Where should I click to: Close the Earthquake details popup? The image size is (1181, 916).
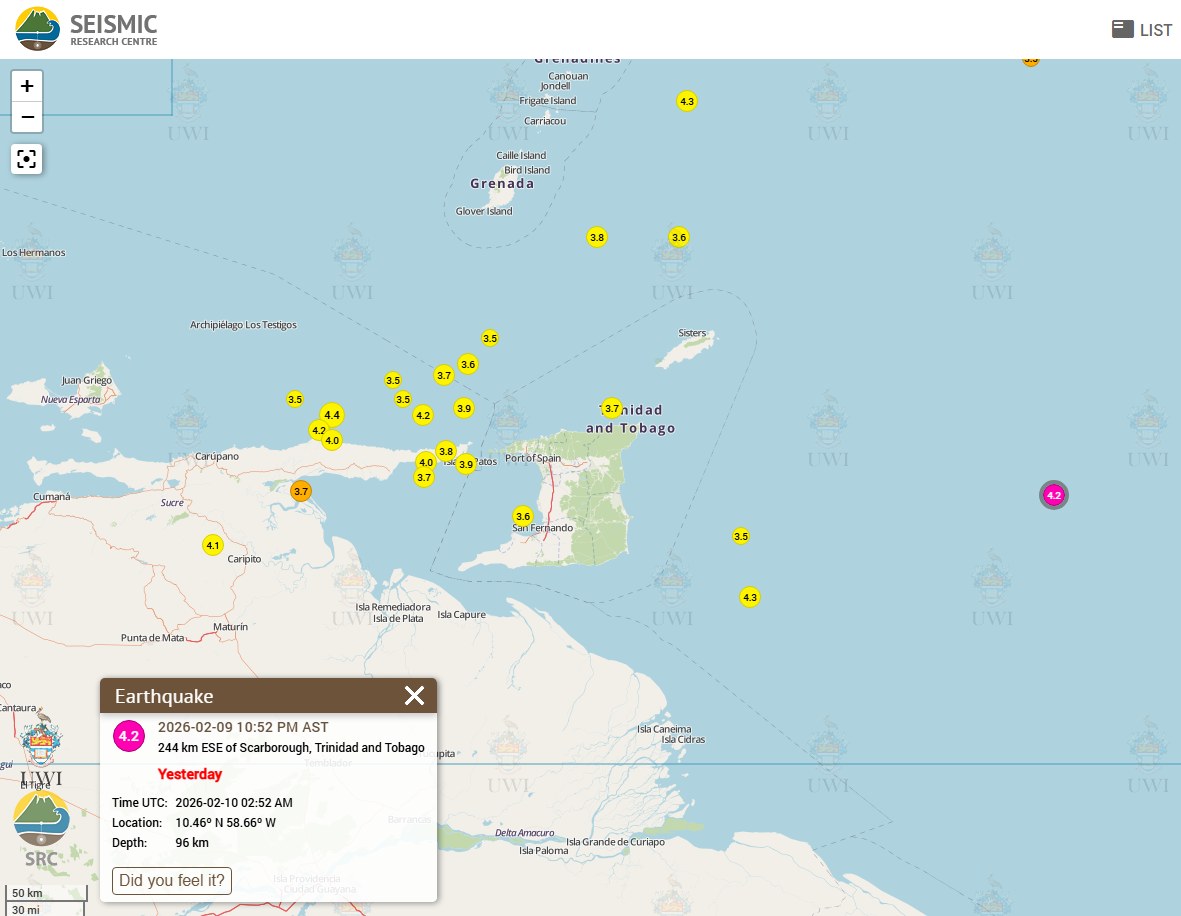tap(414, 696)
